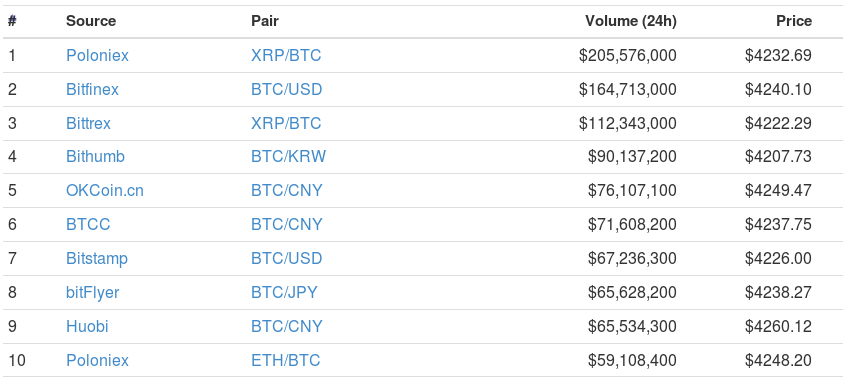This screenshot has width=843, height=377.
Task: Open the Poloniex link in row 1
Action: coord(97,55)
